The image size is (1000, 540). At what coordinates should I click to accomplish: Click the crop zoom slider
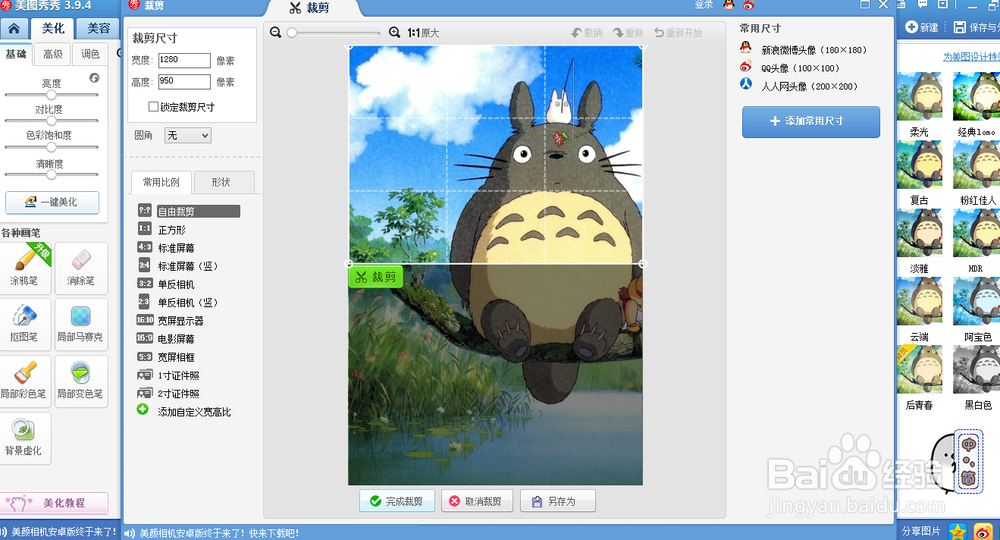click(x=334, y=33)
